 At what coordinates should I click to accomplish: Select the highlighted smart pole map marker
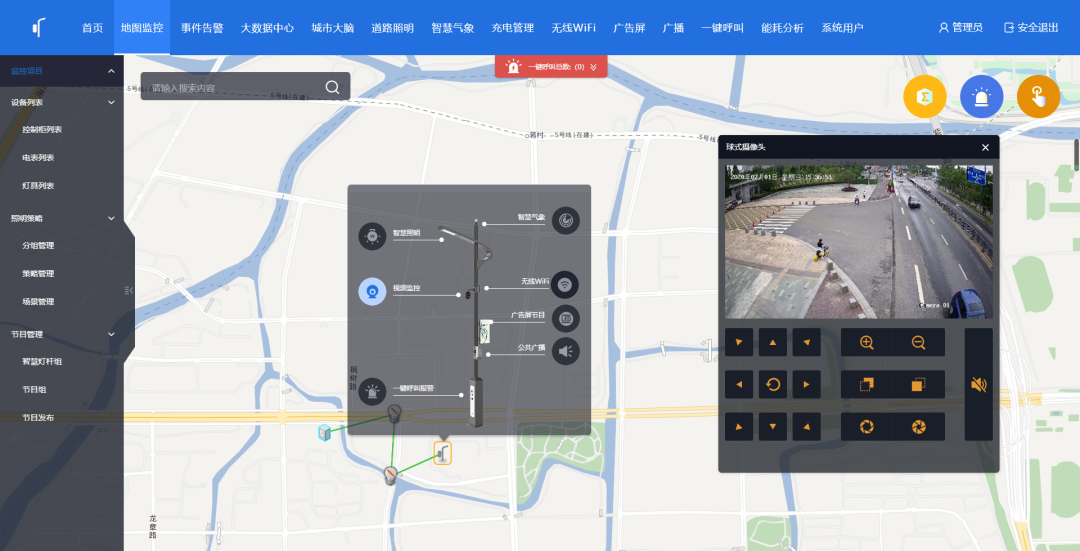click(443, 453)
